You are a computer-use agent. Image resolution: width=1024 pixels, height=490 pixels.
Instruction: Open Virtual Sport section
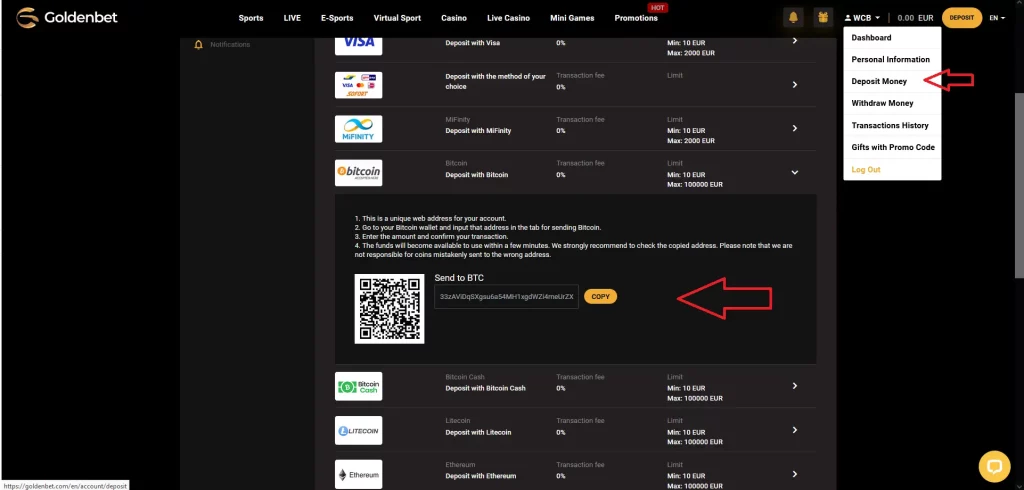coord(397,18)
